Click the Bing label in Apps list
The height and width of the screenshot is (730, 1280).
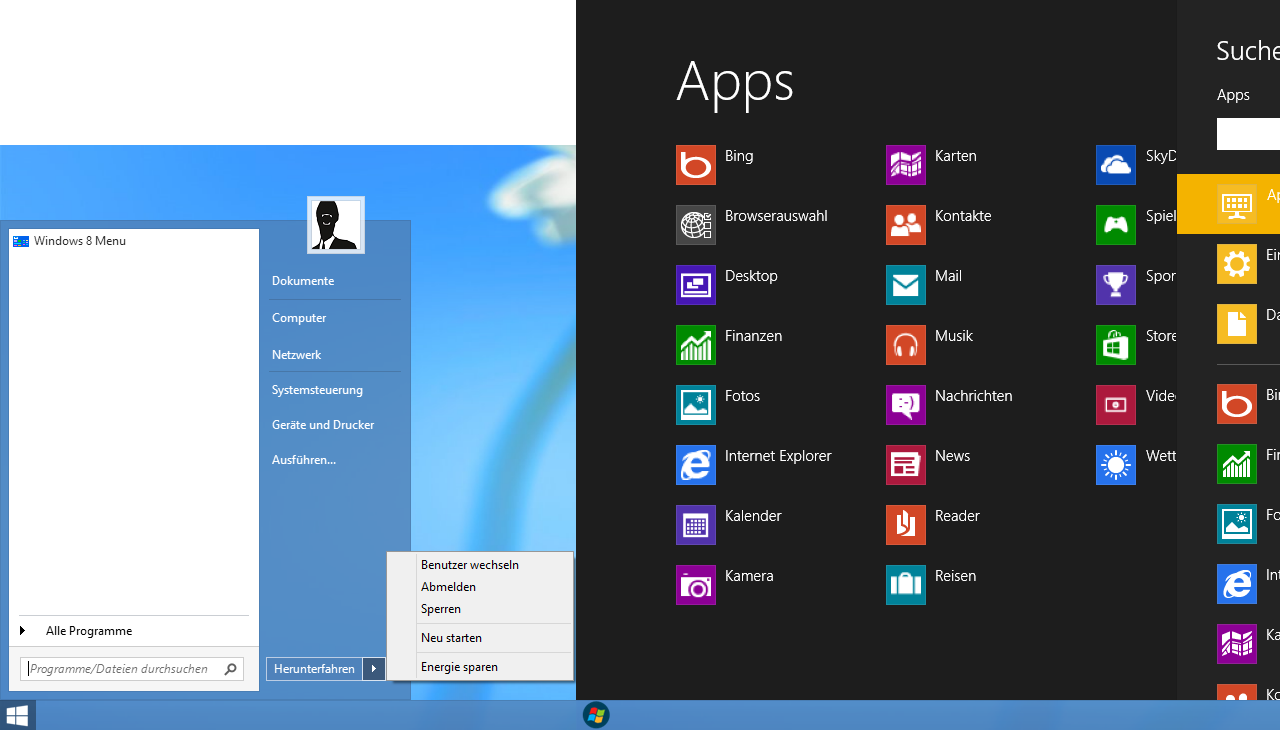tap(739, 156)
